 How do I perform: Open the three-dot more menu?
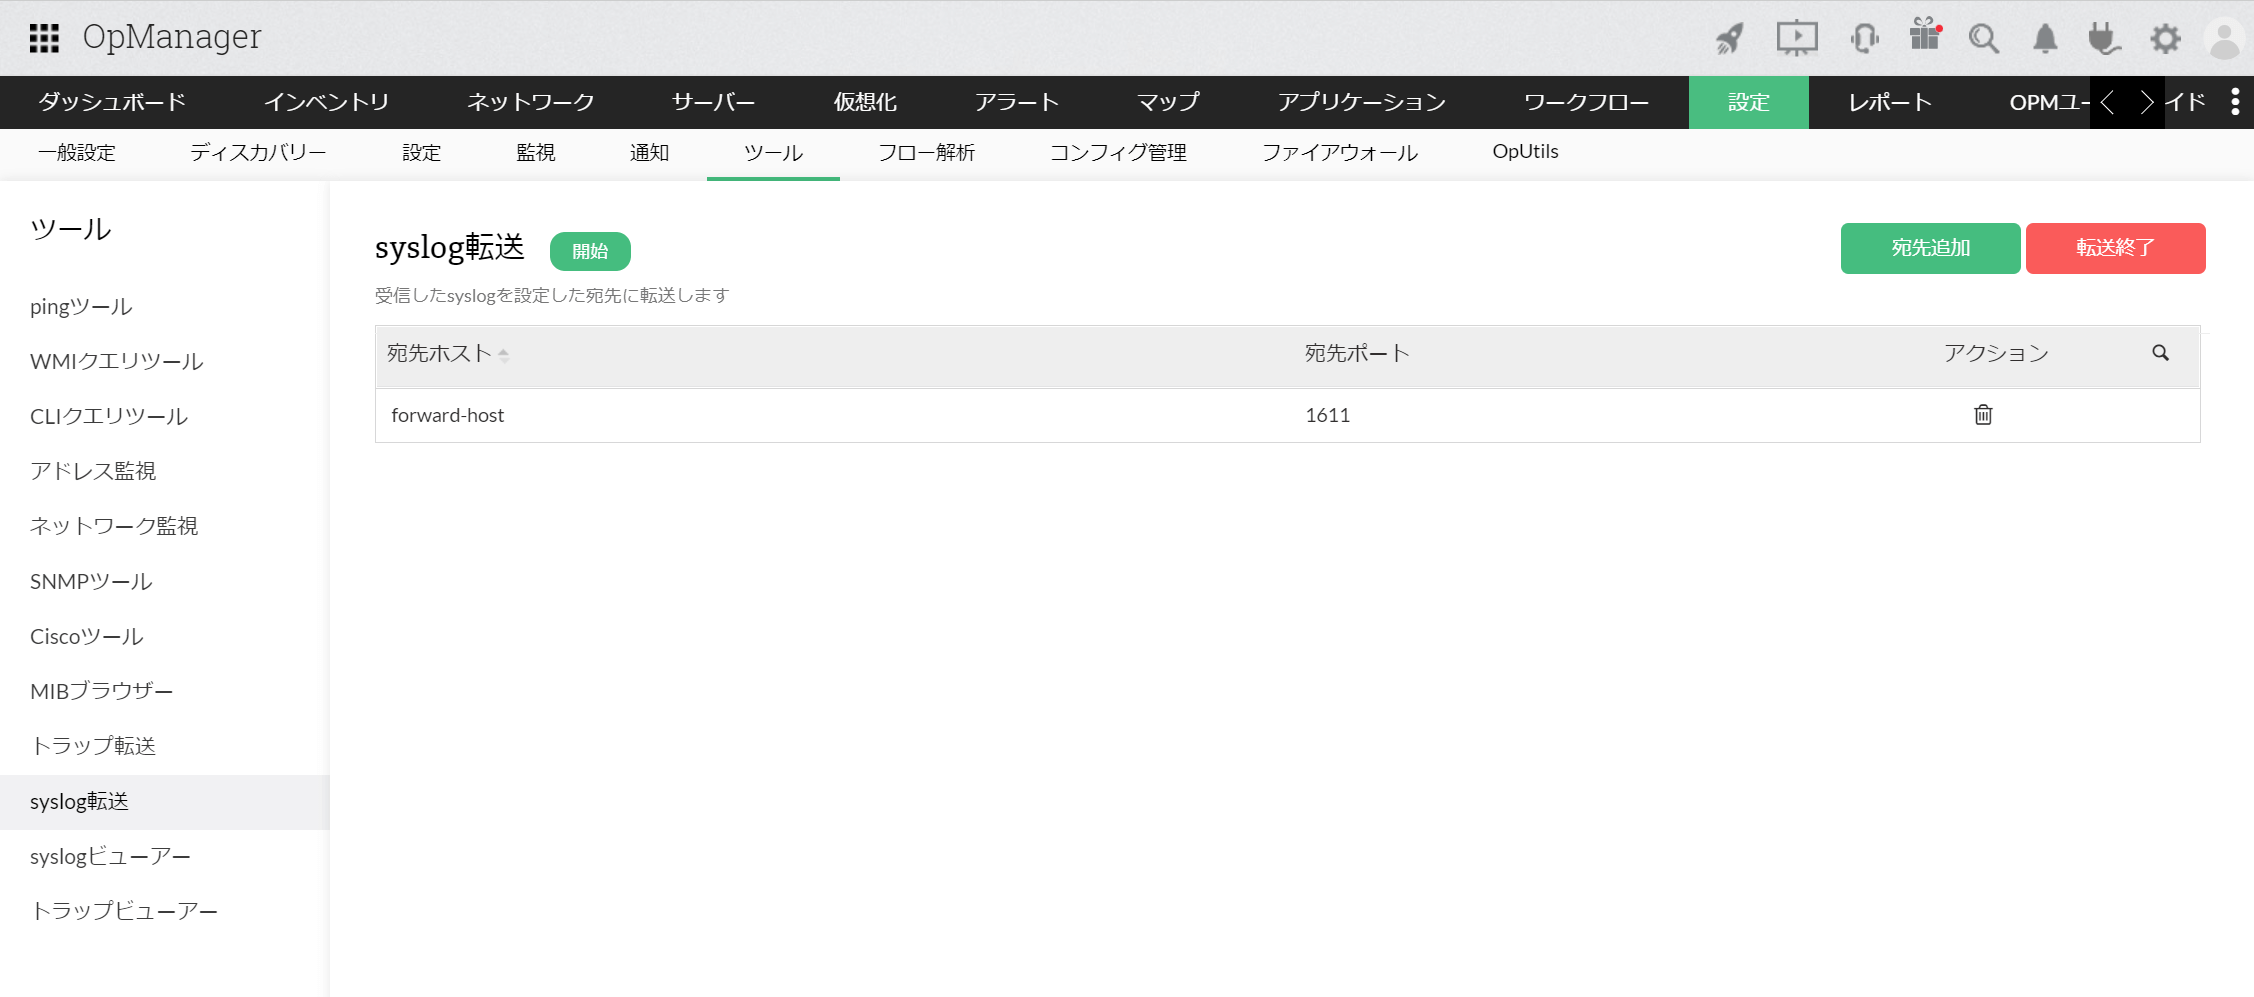pos(2235,101)
